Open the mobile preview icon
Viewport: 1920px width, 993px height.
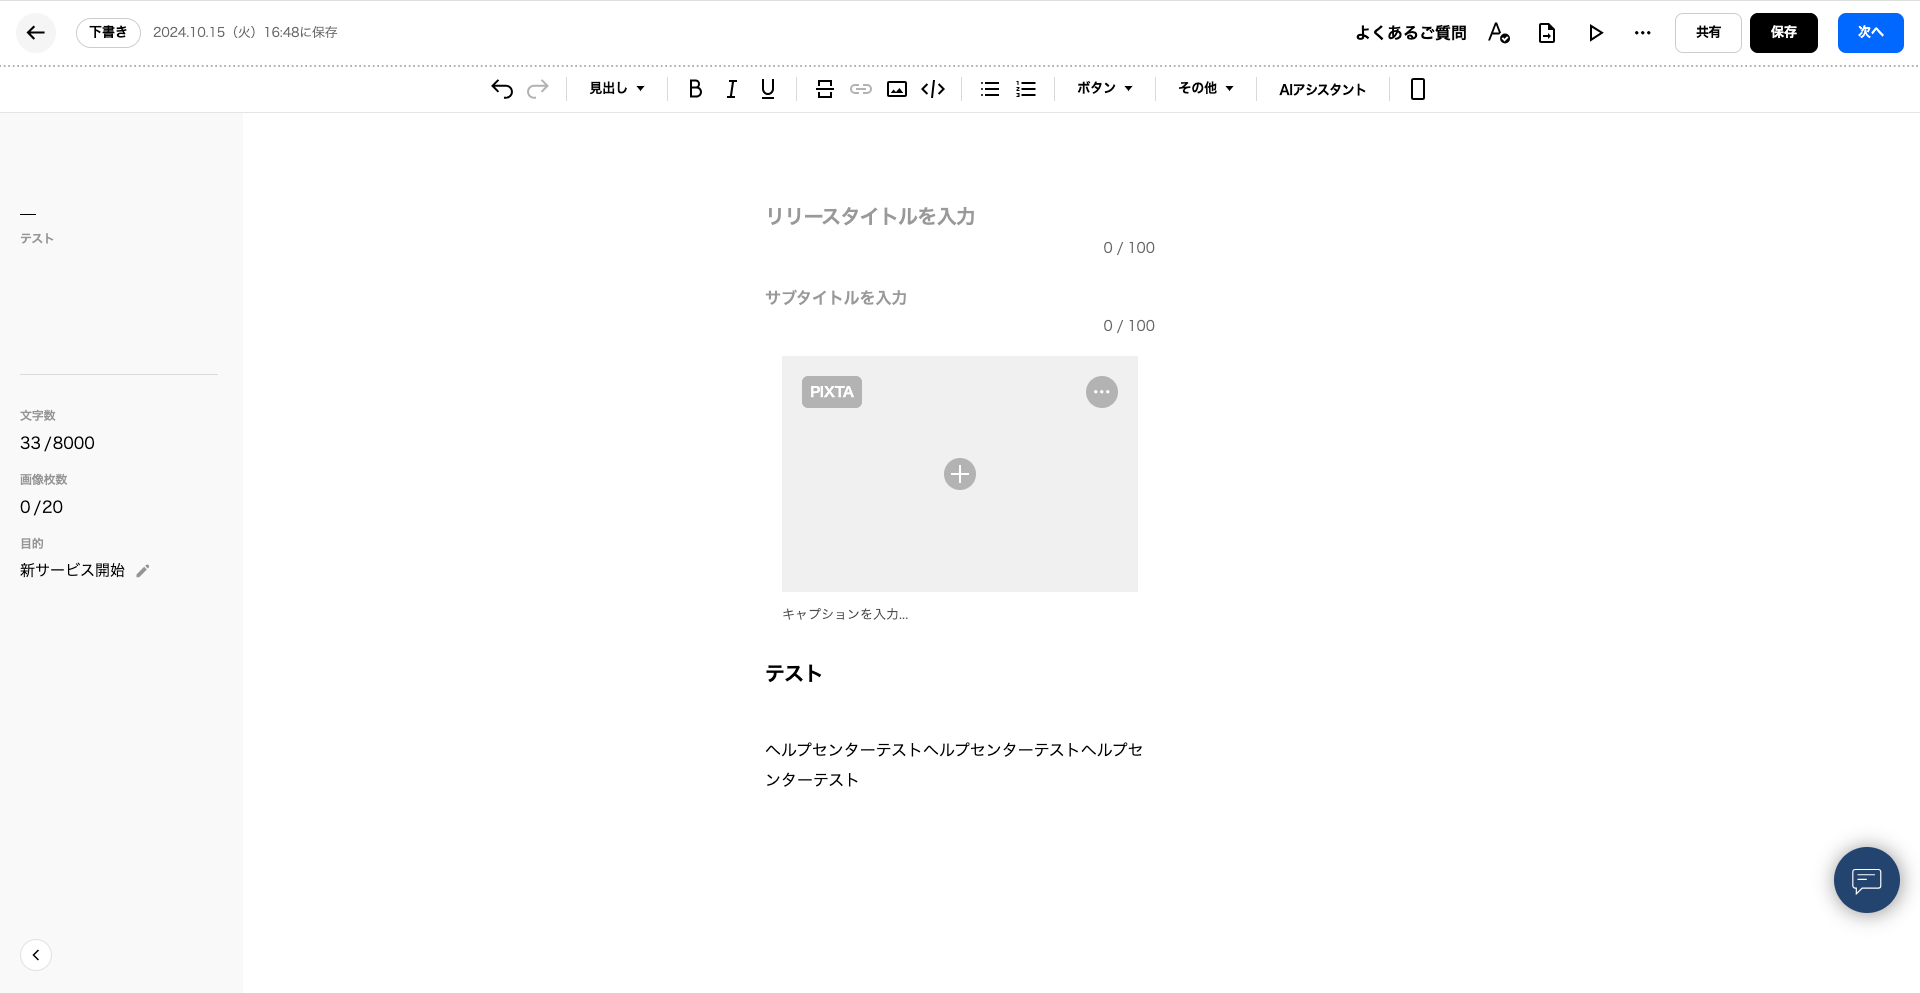coord(1417,89)
